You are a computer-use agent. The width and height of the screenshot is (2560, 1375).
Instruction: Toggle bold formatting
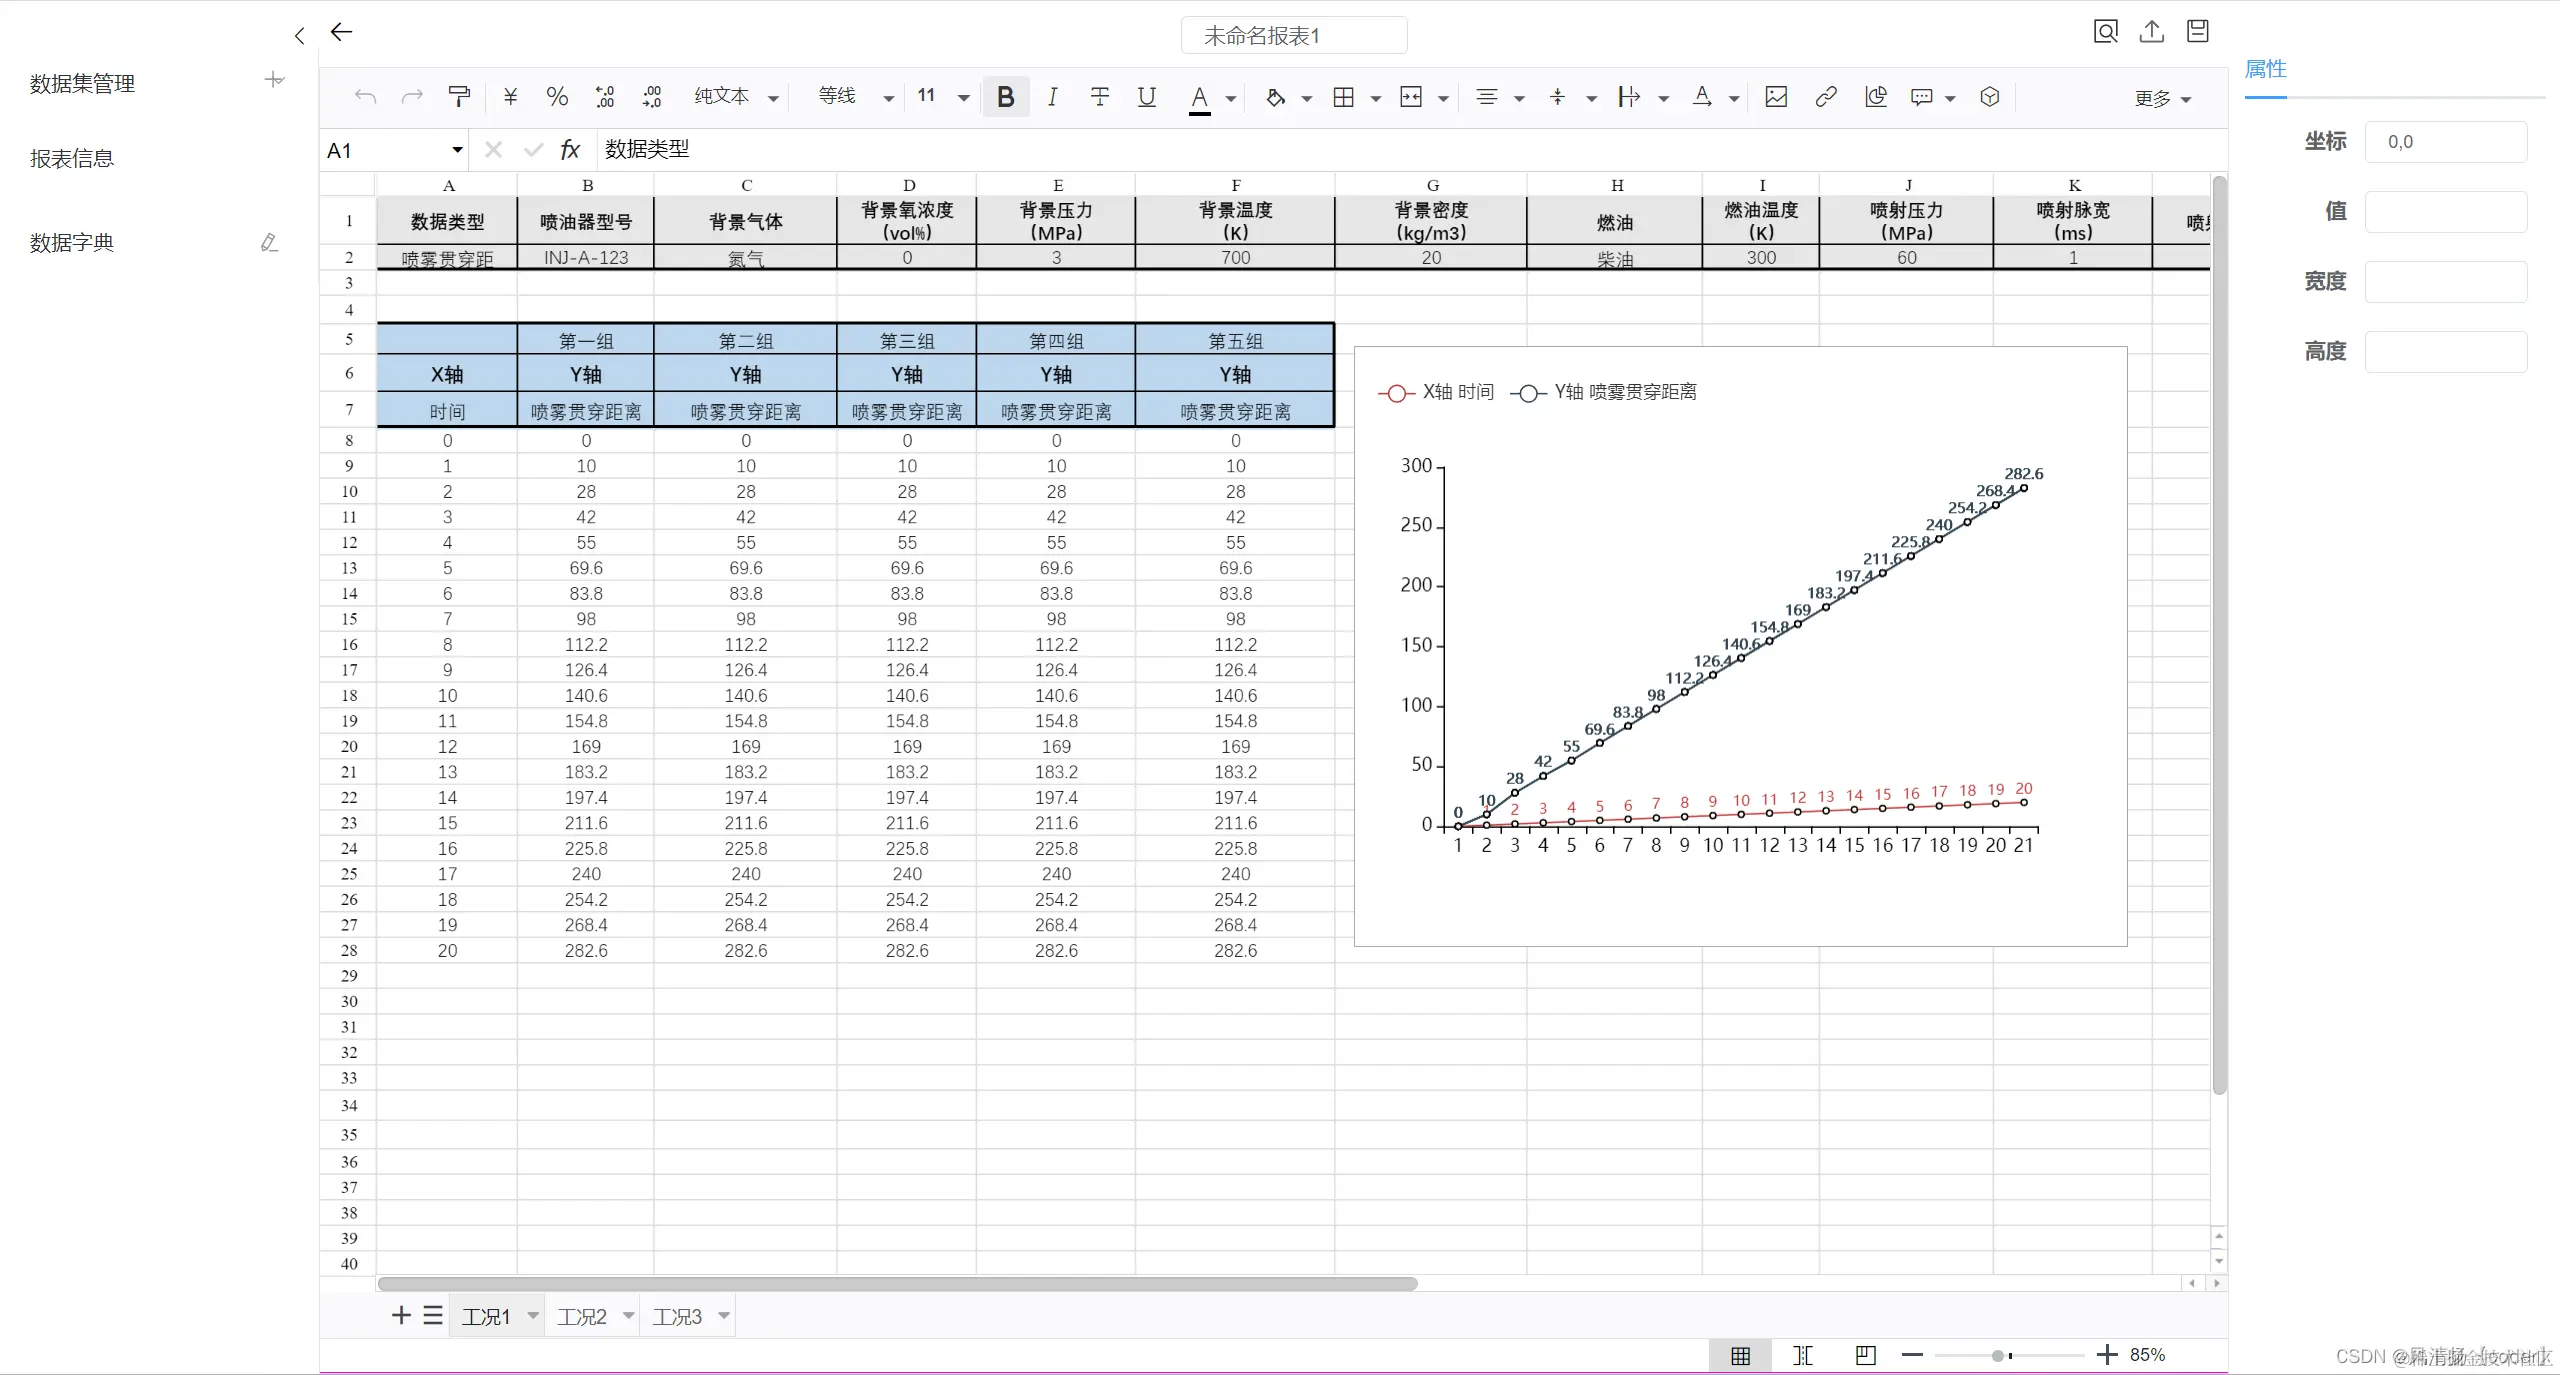pyautogui.click(x=1006, y=97)
